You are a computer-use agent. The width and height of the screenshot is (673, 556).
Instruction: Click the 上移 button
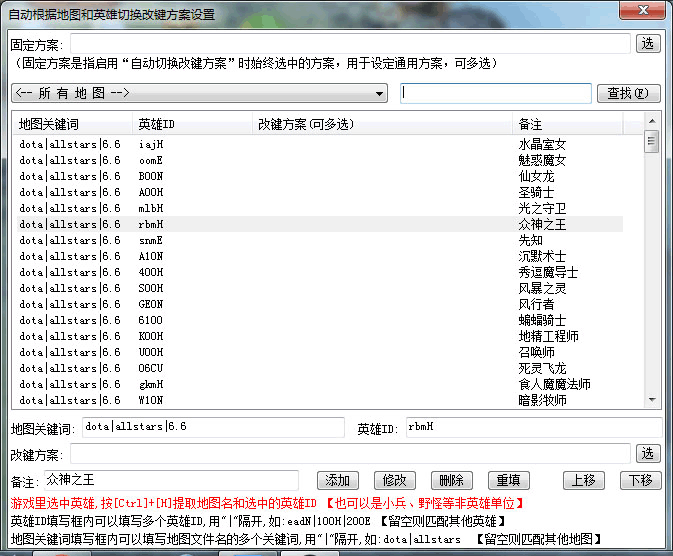point(584,480)
